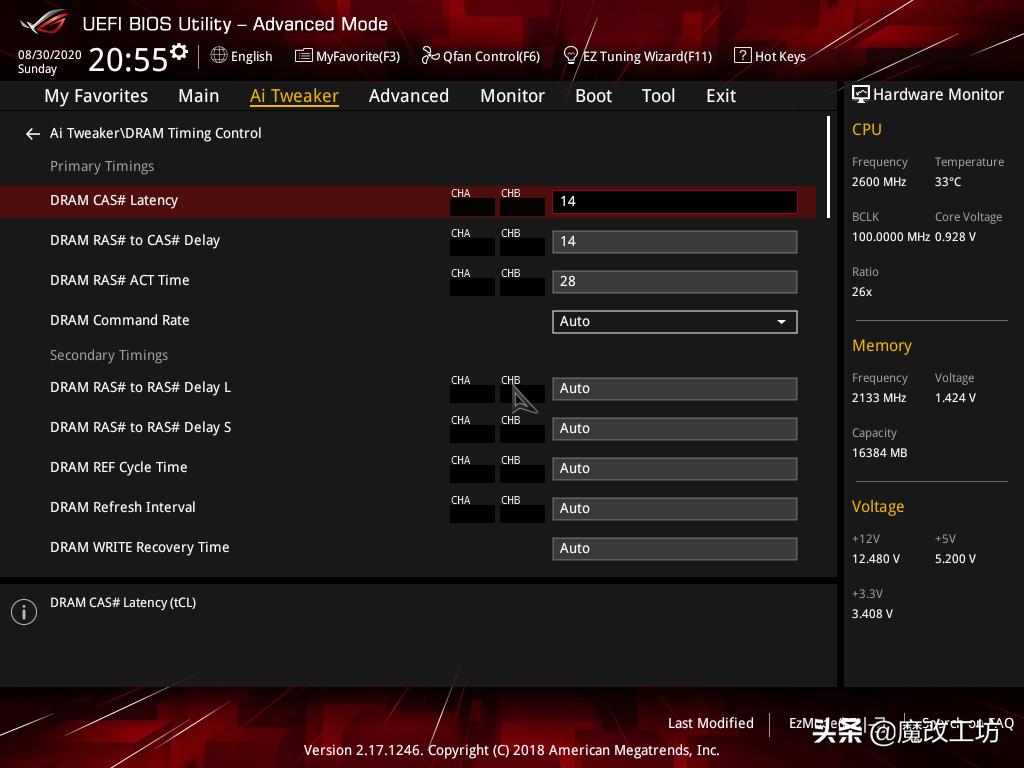Open Hot Keys question mark icon
Viewport: 1024px width, 768px height.
(743, 56)
